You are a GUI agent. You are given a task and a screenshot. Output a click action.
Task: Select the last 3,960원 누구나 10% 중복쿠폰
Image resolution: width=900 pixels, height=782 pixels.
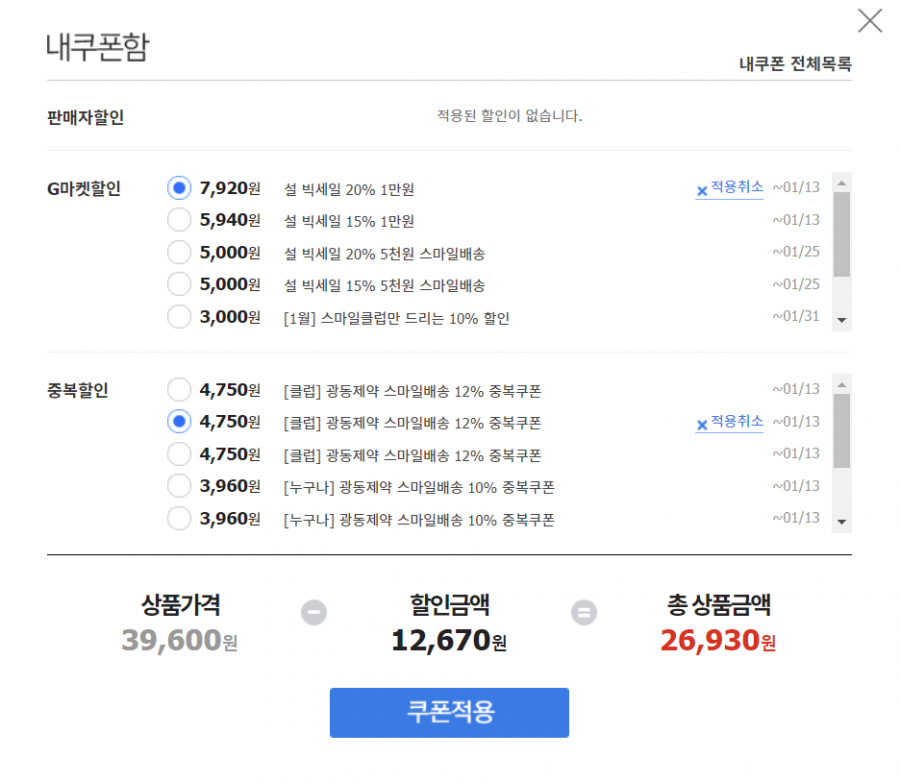pyautogui.click(x=179, y=518)
